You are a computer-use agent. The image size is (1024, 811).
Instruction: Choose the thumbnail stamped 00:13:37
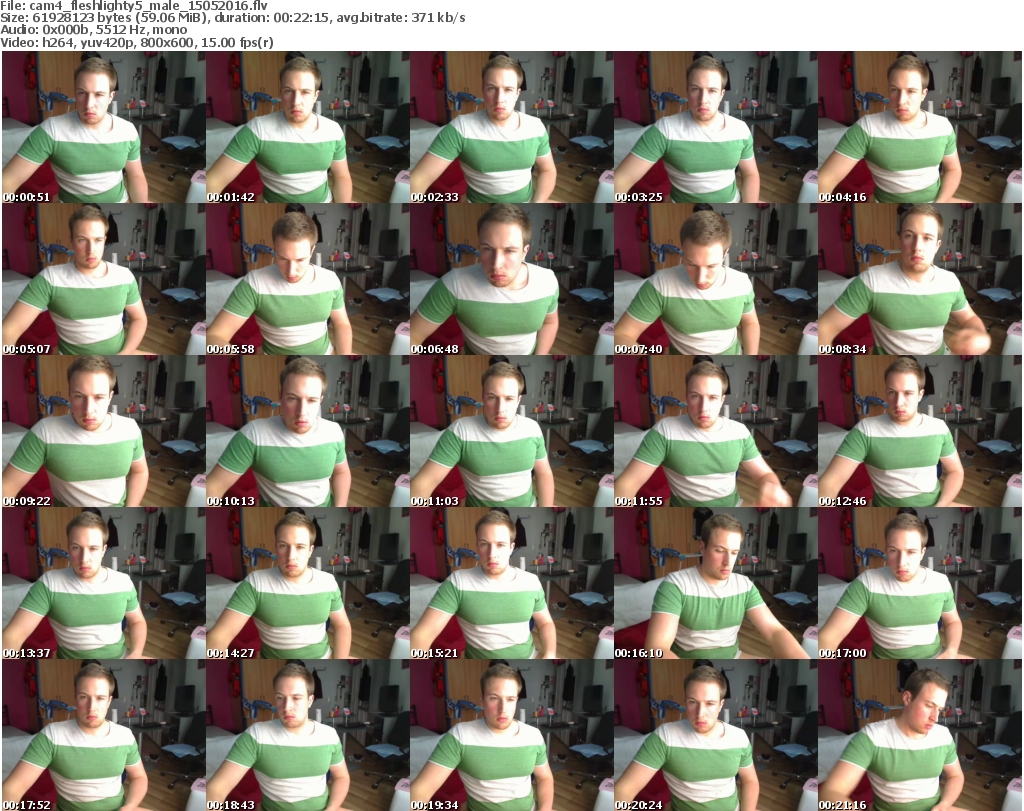(104, 583)
